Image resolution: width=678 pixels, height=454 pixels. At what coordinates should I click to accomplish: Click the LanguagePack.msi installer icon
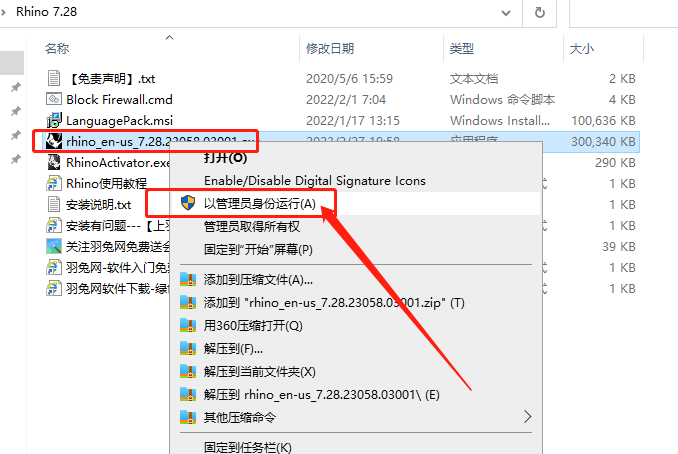54,120
